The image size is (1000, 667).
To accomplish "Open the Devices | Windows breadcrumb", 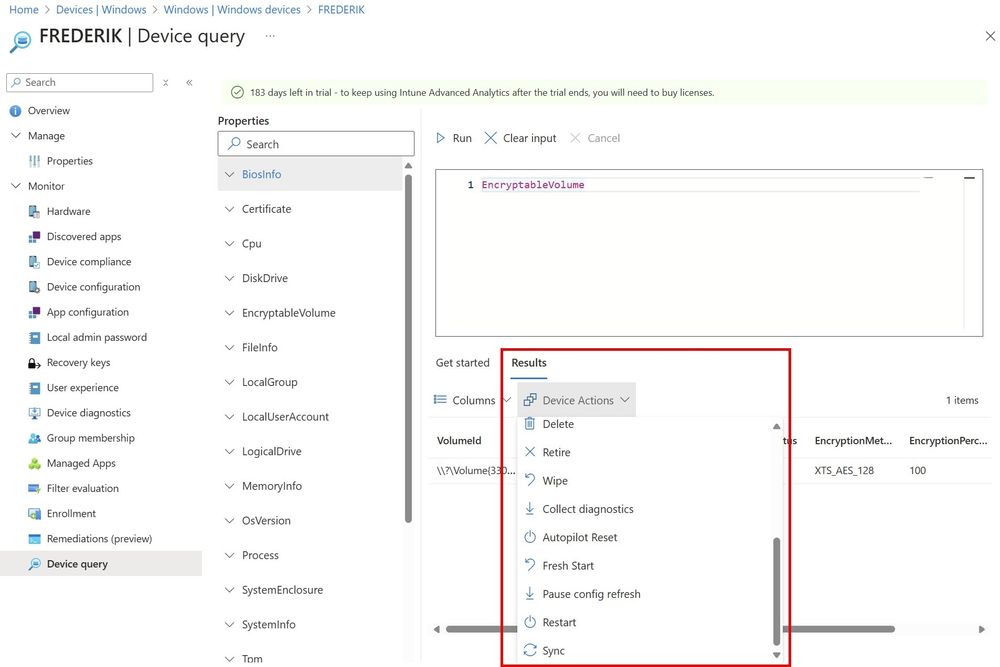I will (101, 10).
